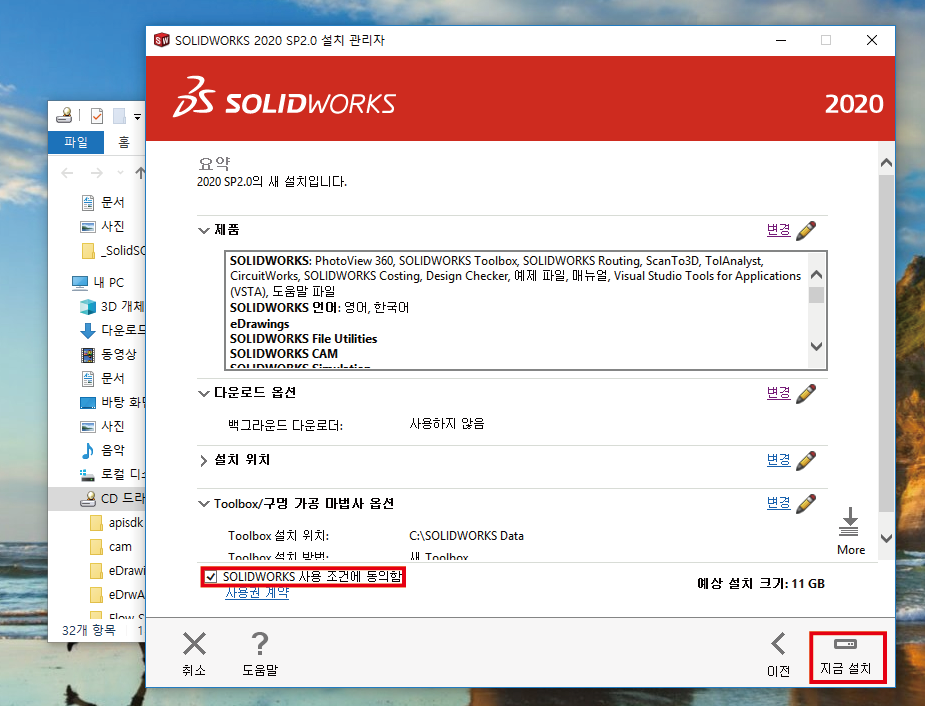925x706 pixels.
Task: Select 다운로드 in Explorer tree
Action: pyautogui.click(x=113, y=330)
